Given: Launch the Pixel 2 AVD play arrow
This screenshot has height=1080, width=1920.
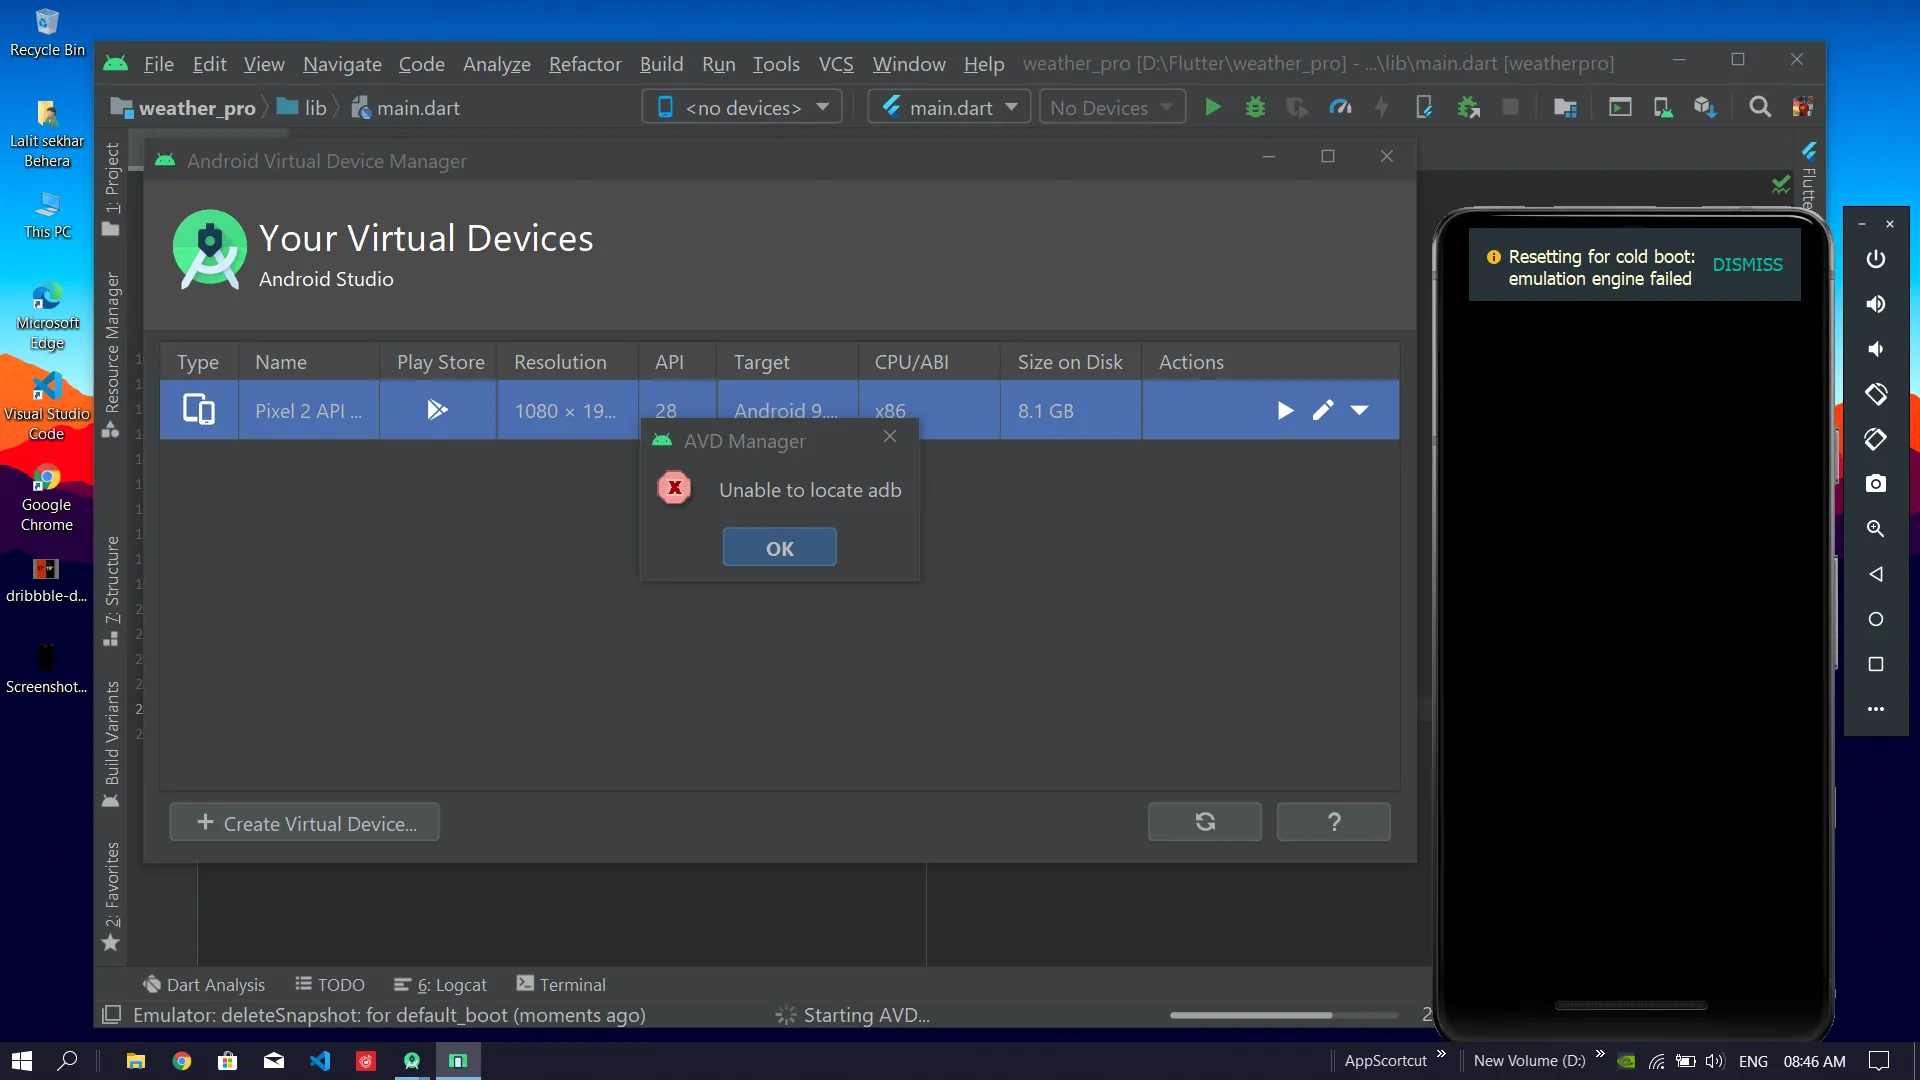Looking at the screenshot, I should (x=1285, y=410).
